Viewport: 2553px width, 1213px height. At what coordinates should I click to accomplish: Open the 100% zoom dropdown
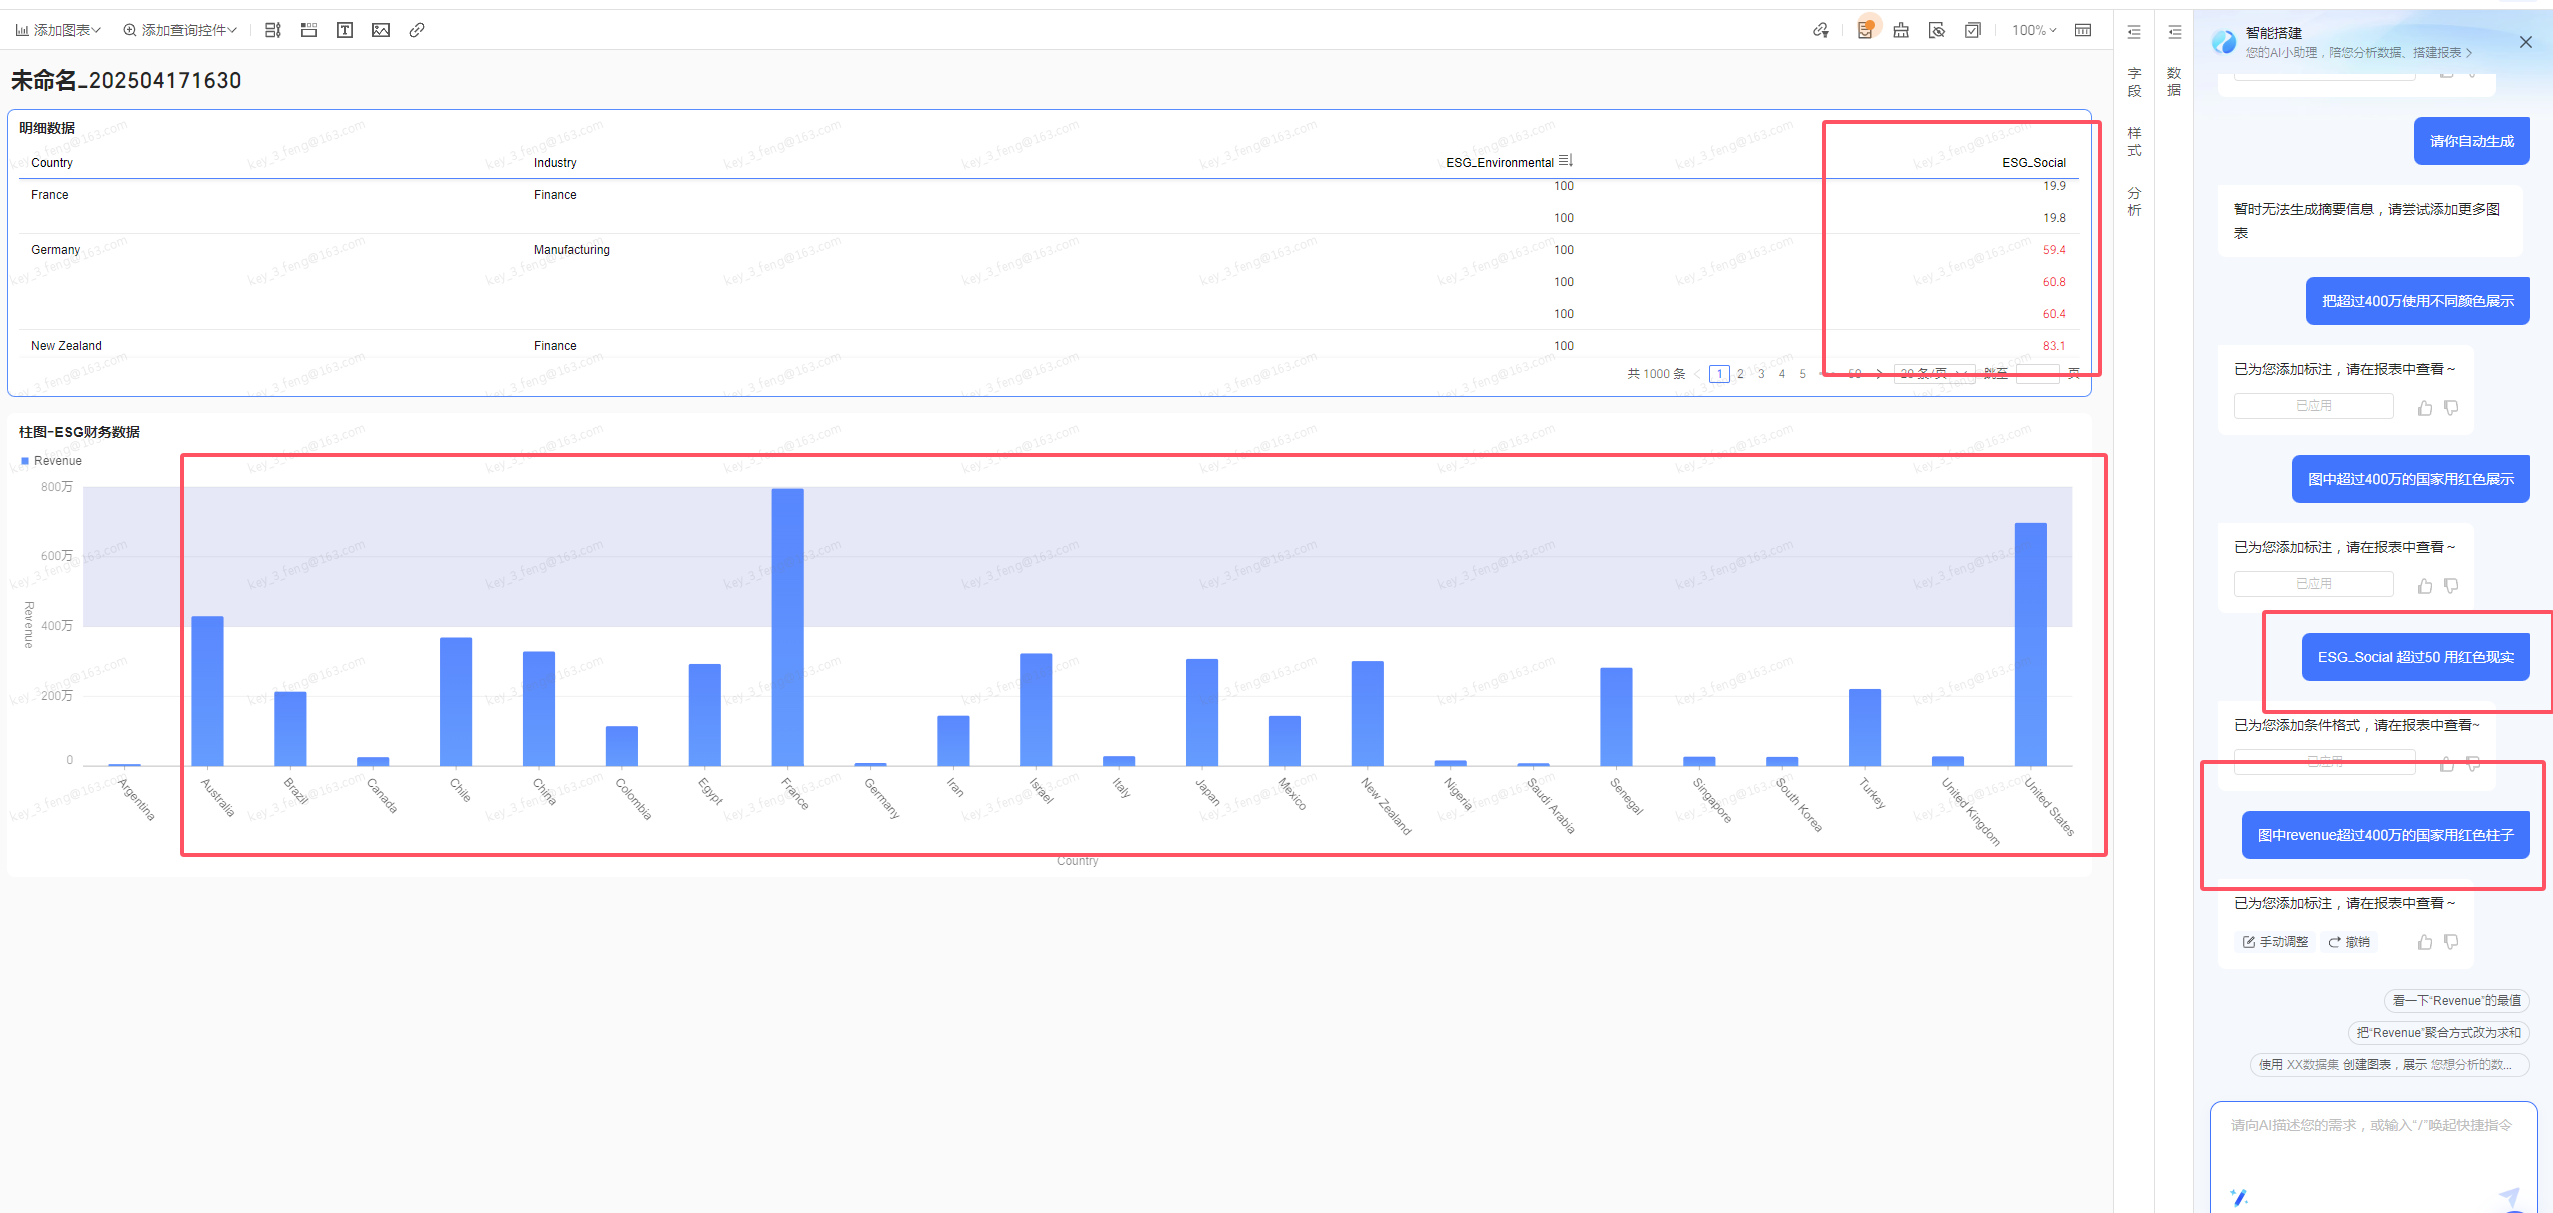pos(2034,30)
